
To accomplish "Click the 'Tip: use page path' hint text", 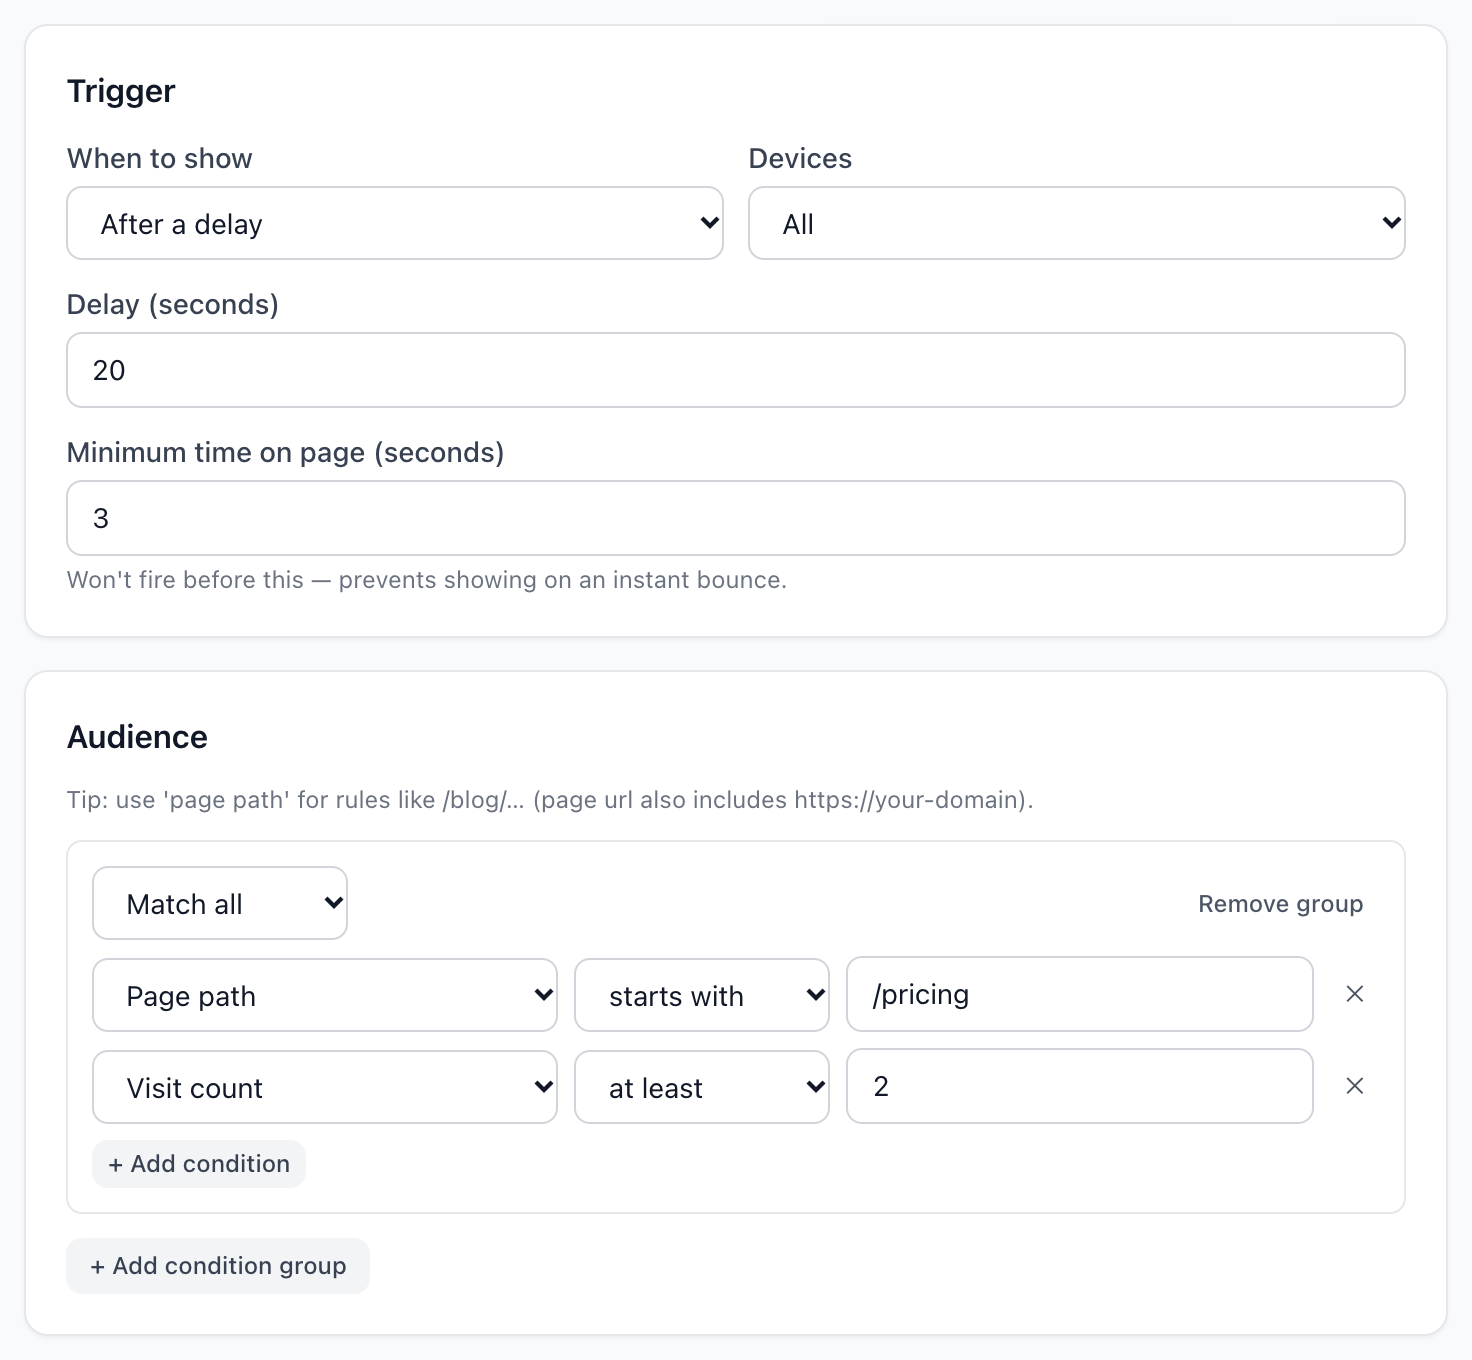I will click(550, 800).
